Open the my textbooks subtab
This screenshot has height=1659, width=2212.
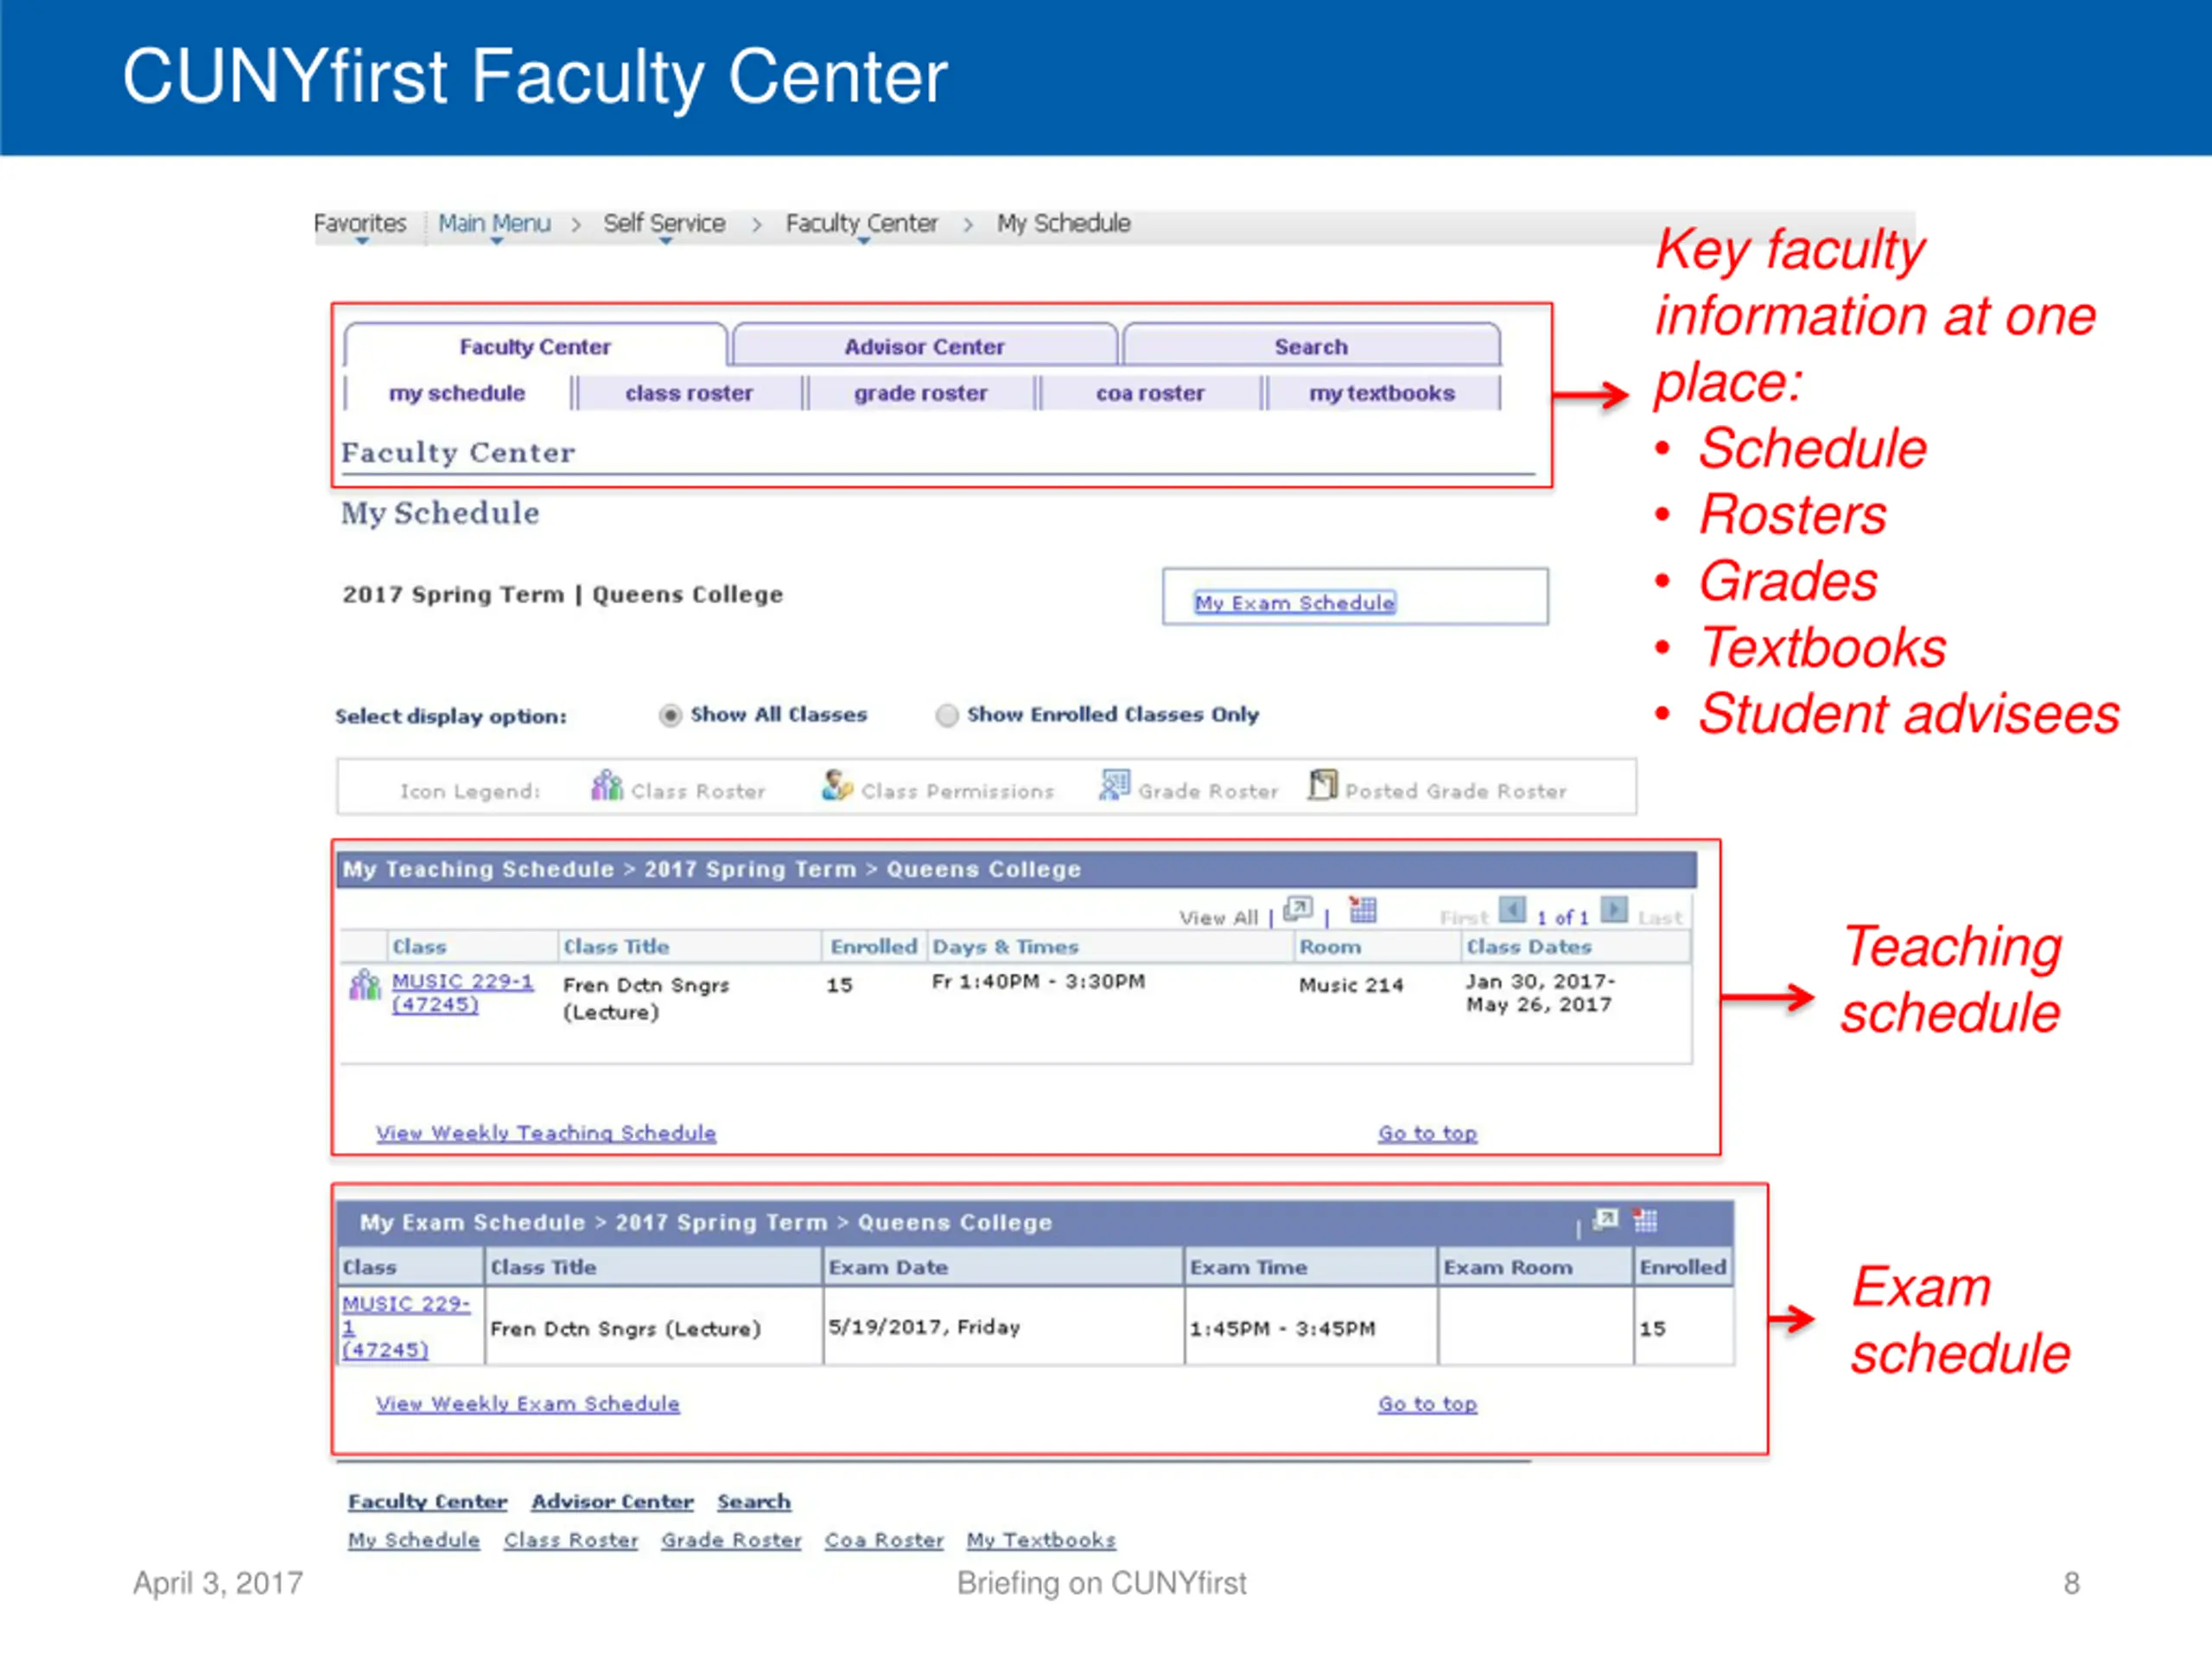point(1381,393)
